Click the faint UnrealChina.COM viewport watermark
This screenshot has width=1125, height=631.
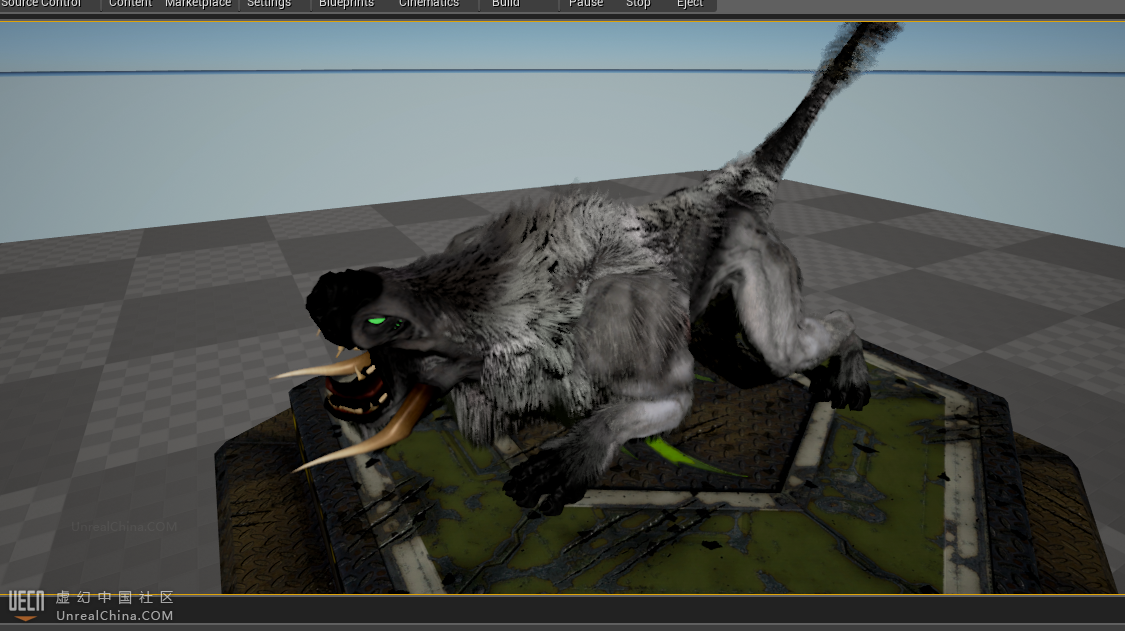[x=123, y=527]
